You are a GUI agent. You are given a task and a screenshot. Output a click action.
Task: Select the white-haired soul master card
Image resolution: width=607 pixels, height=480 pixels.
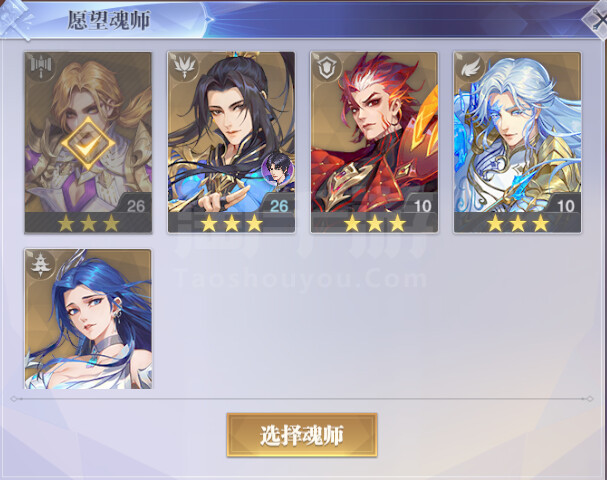(x=518, y=143)
